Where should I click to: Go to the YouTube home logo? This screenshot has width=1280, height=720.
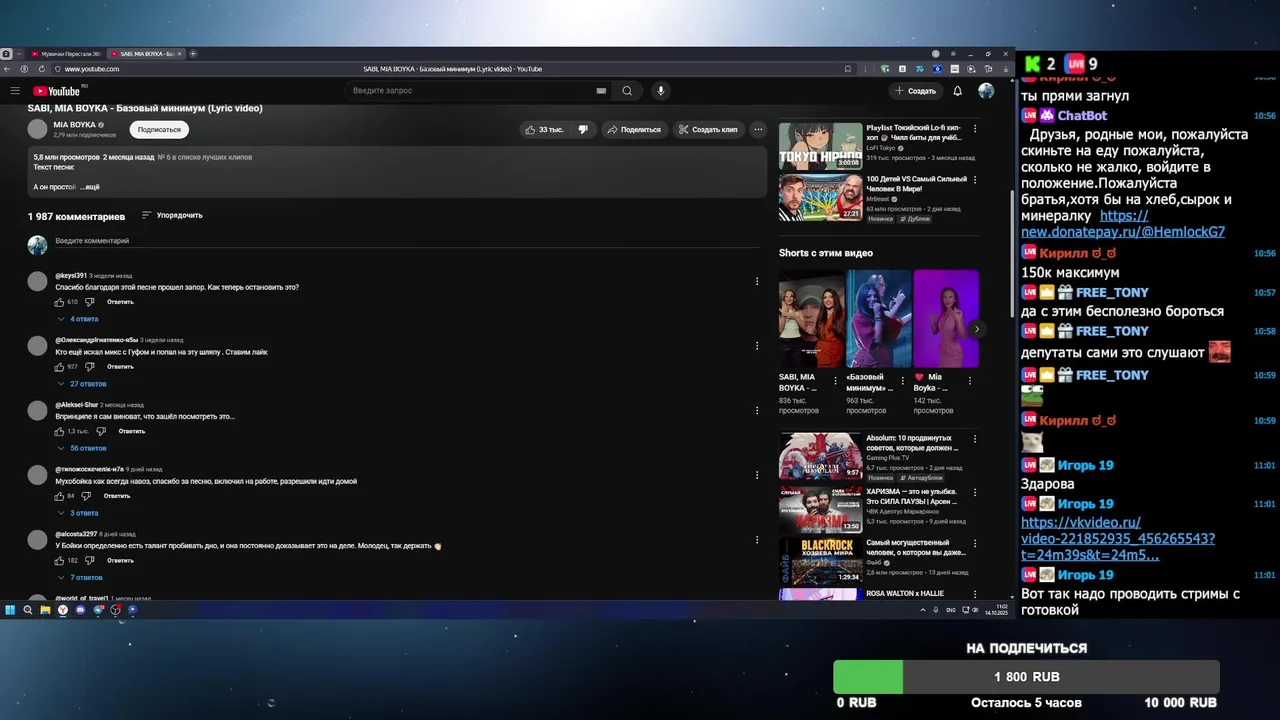[x=59, y=91]
